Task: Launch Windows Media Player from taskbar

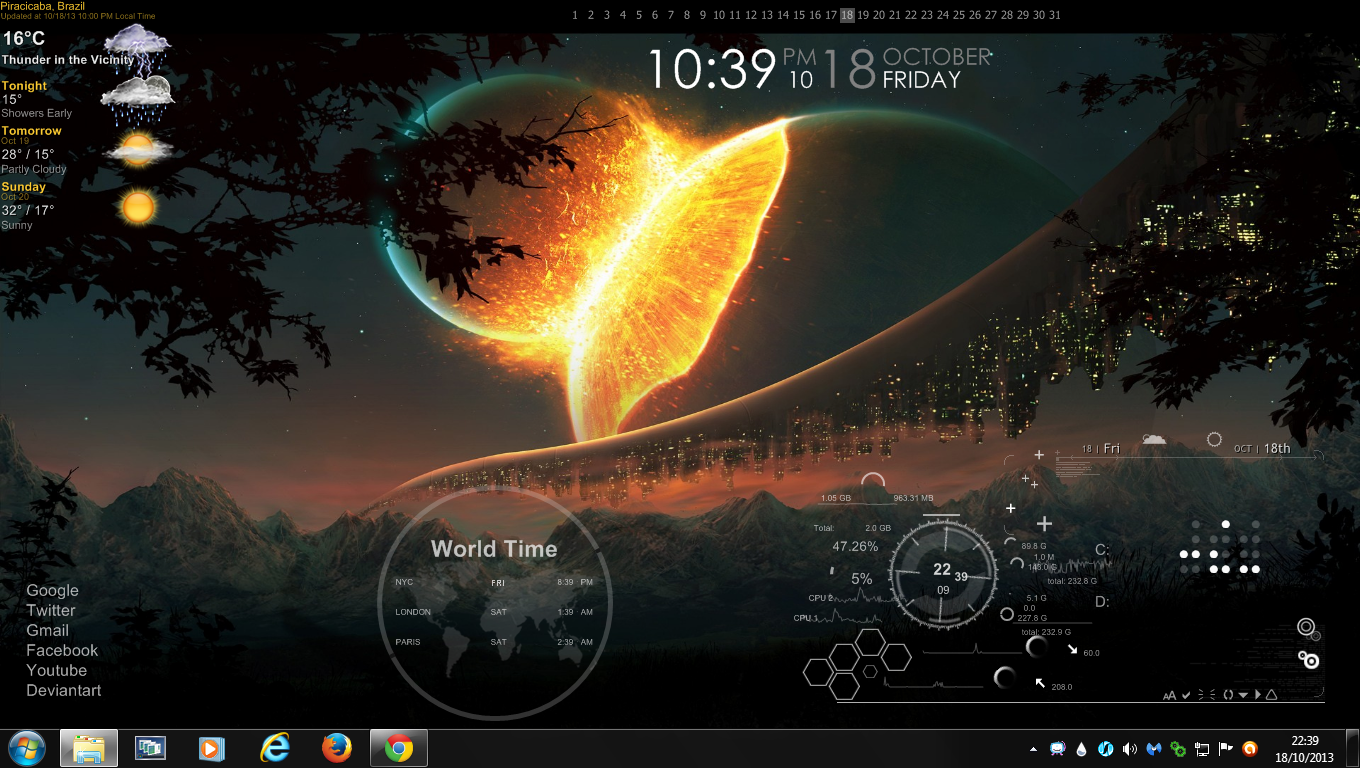Action: coord(212,748)
